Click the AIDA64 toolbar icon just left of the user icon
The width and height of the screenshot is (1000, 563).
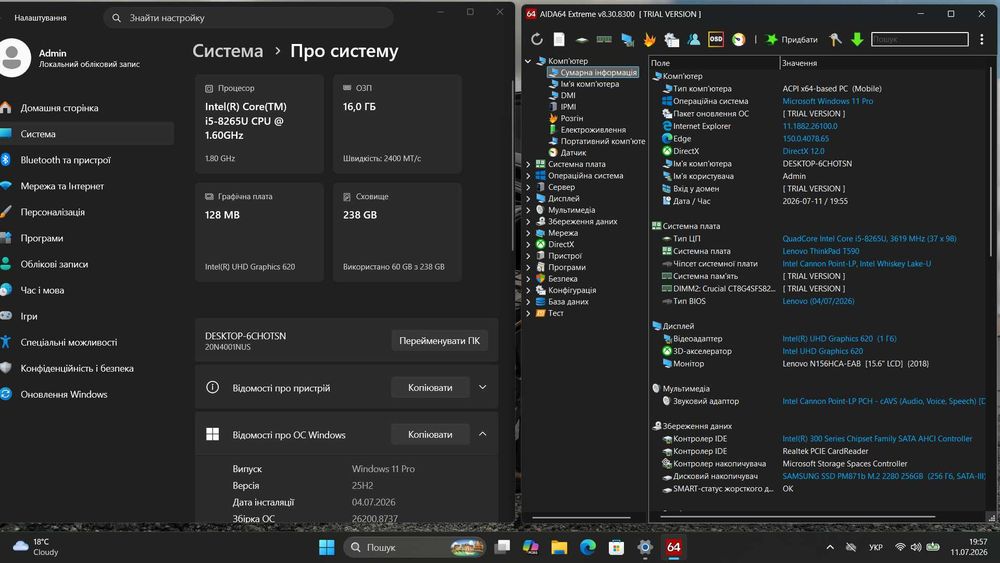[x=672, y=40]
